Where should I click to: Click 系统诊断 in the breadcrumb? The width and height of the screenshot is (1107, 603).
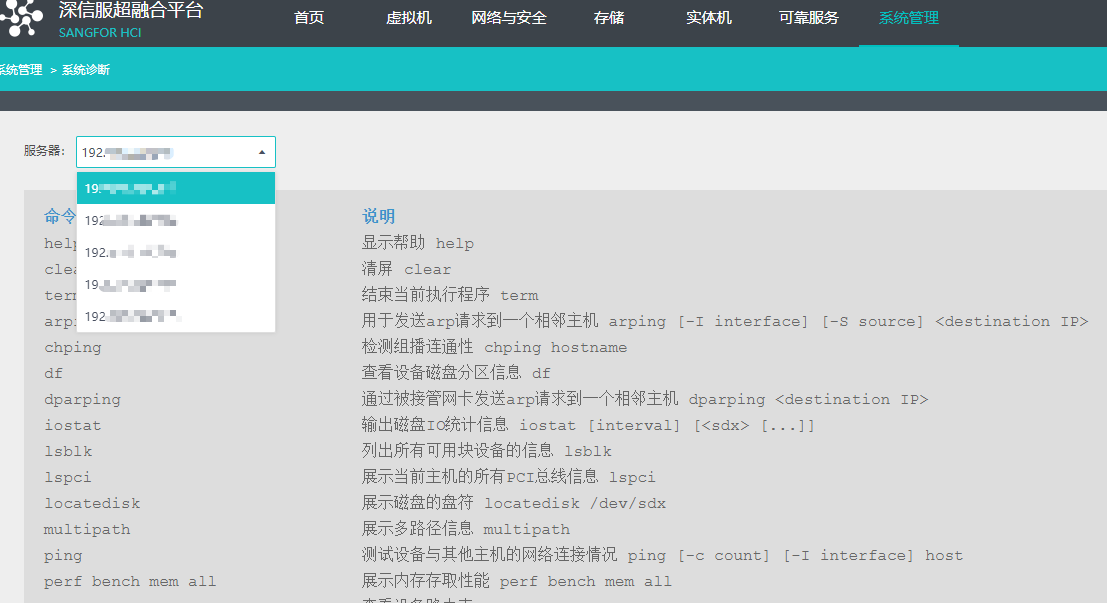(x=86, y=70)
